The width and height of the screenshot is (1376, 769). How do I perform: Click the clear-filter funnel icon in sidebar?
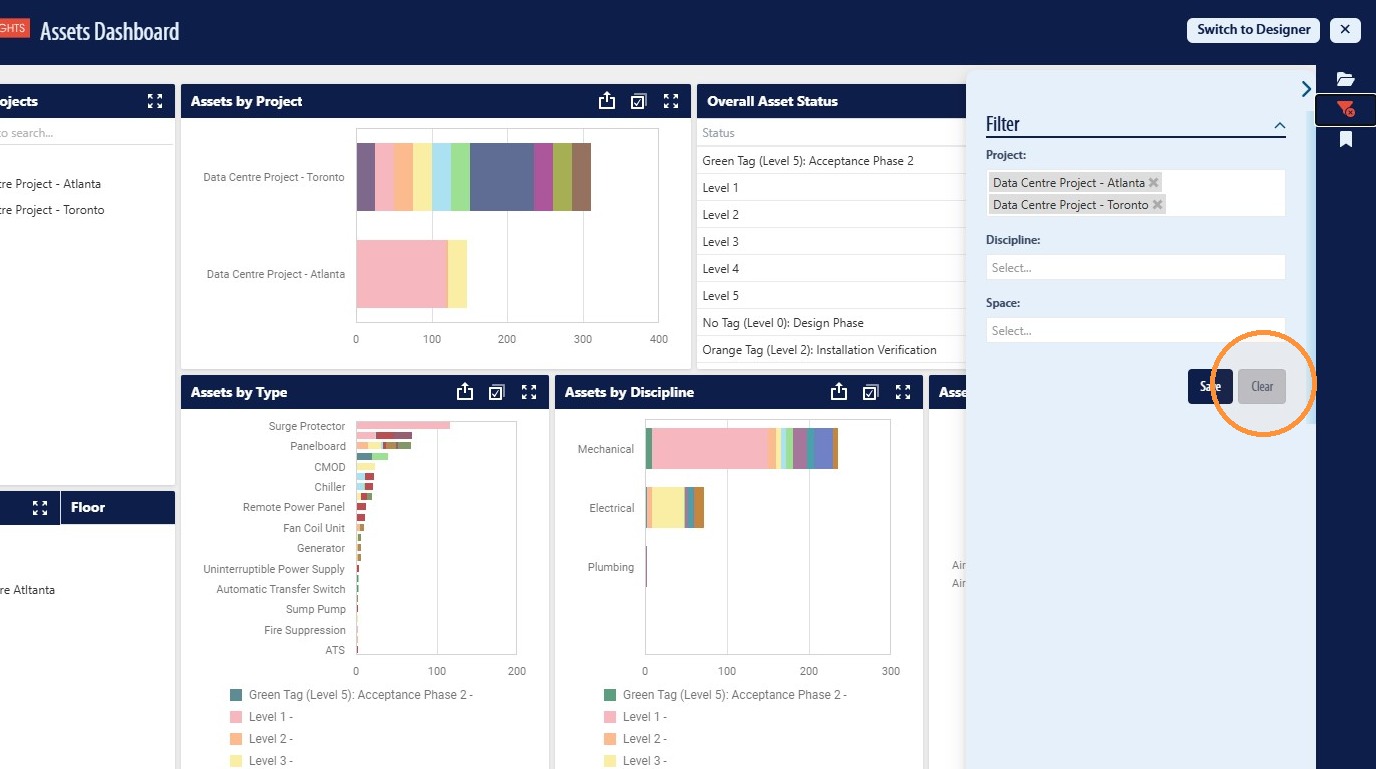[1345, 109]
